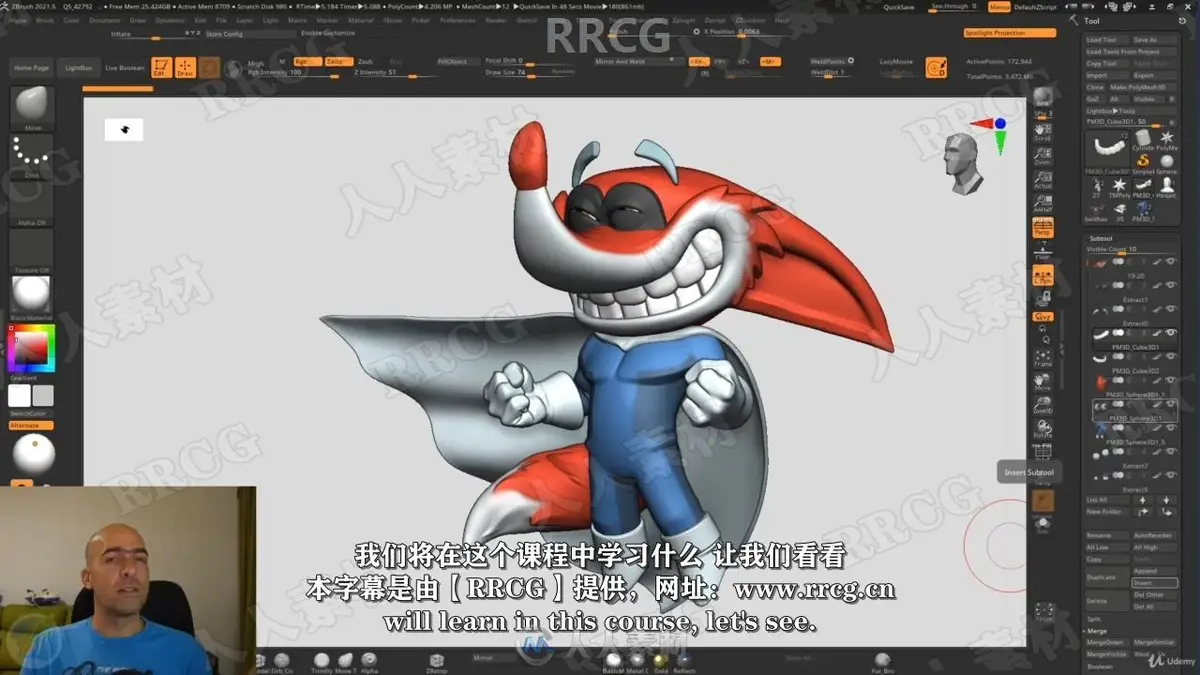Click the Zoom canvas icon
Image resolution: width=1200 pixels, height=675 pixels.
click(x=1043, y=156)
